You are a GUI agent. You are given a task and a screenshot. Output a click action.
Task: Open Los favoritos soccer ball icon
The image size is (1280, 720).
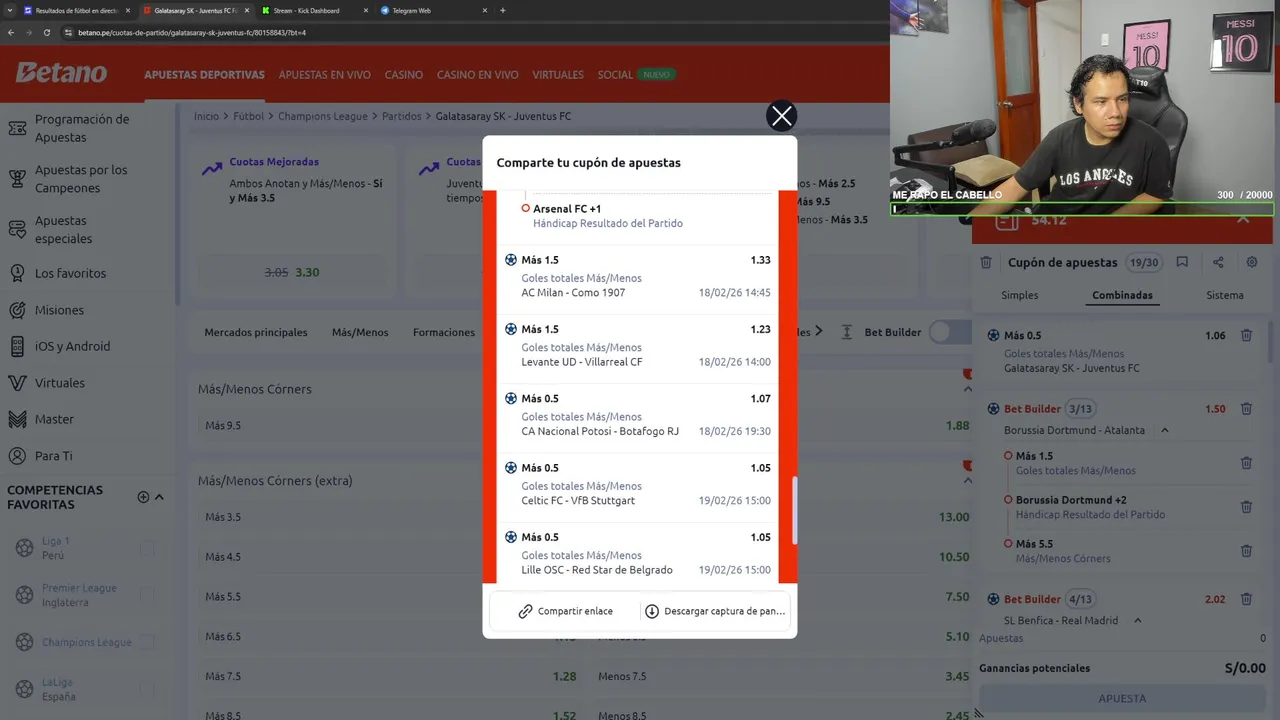click(17, 273)
